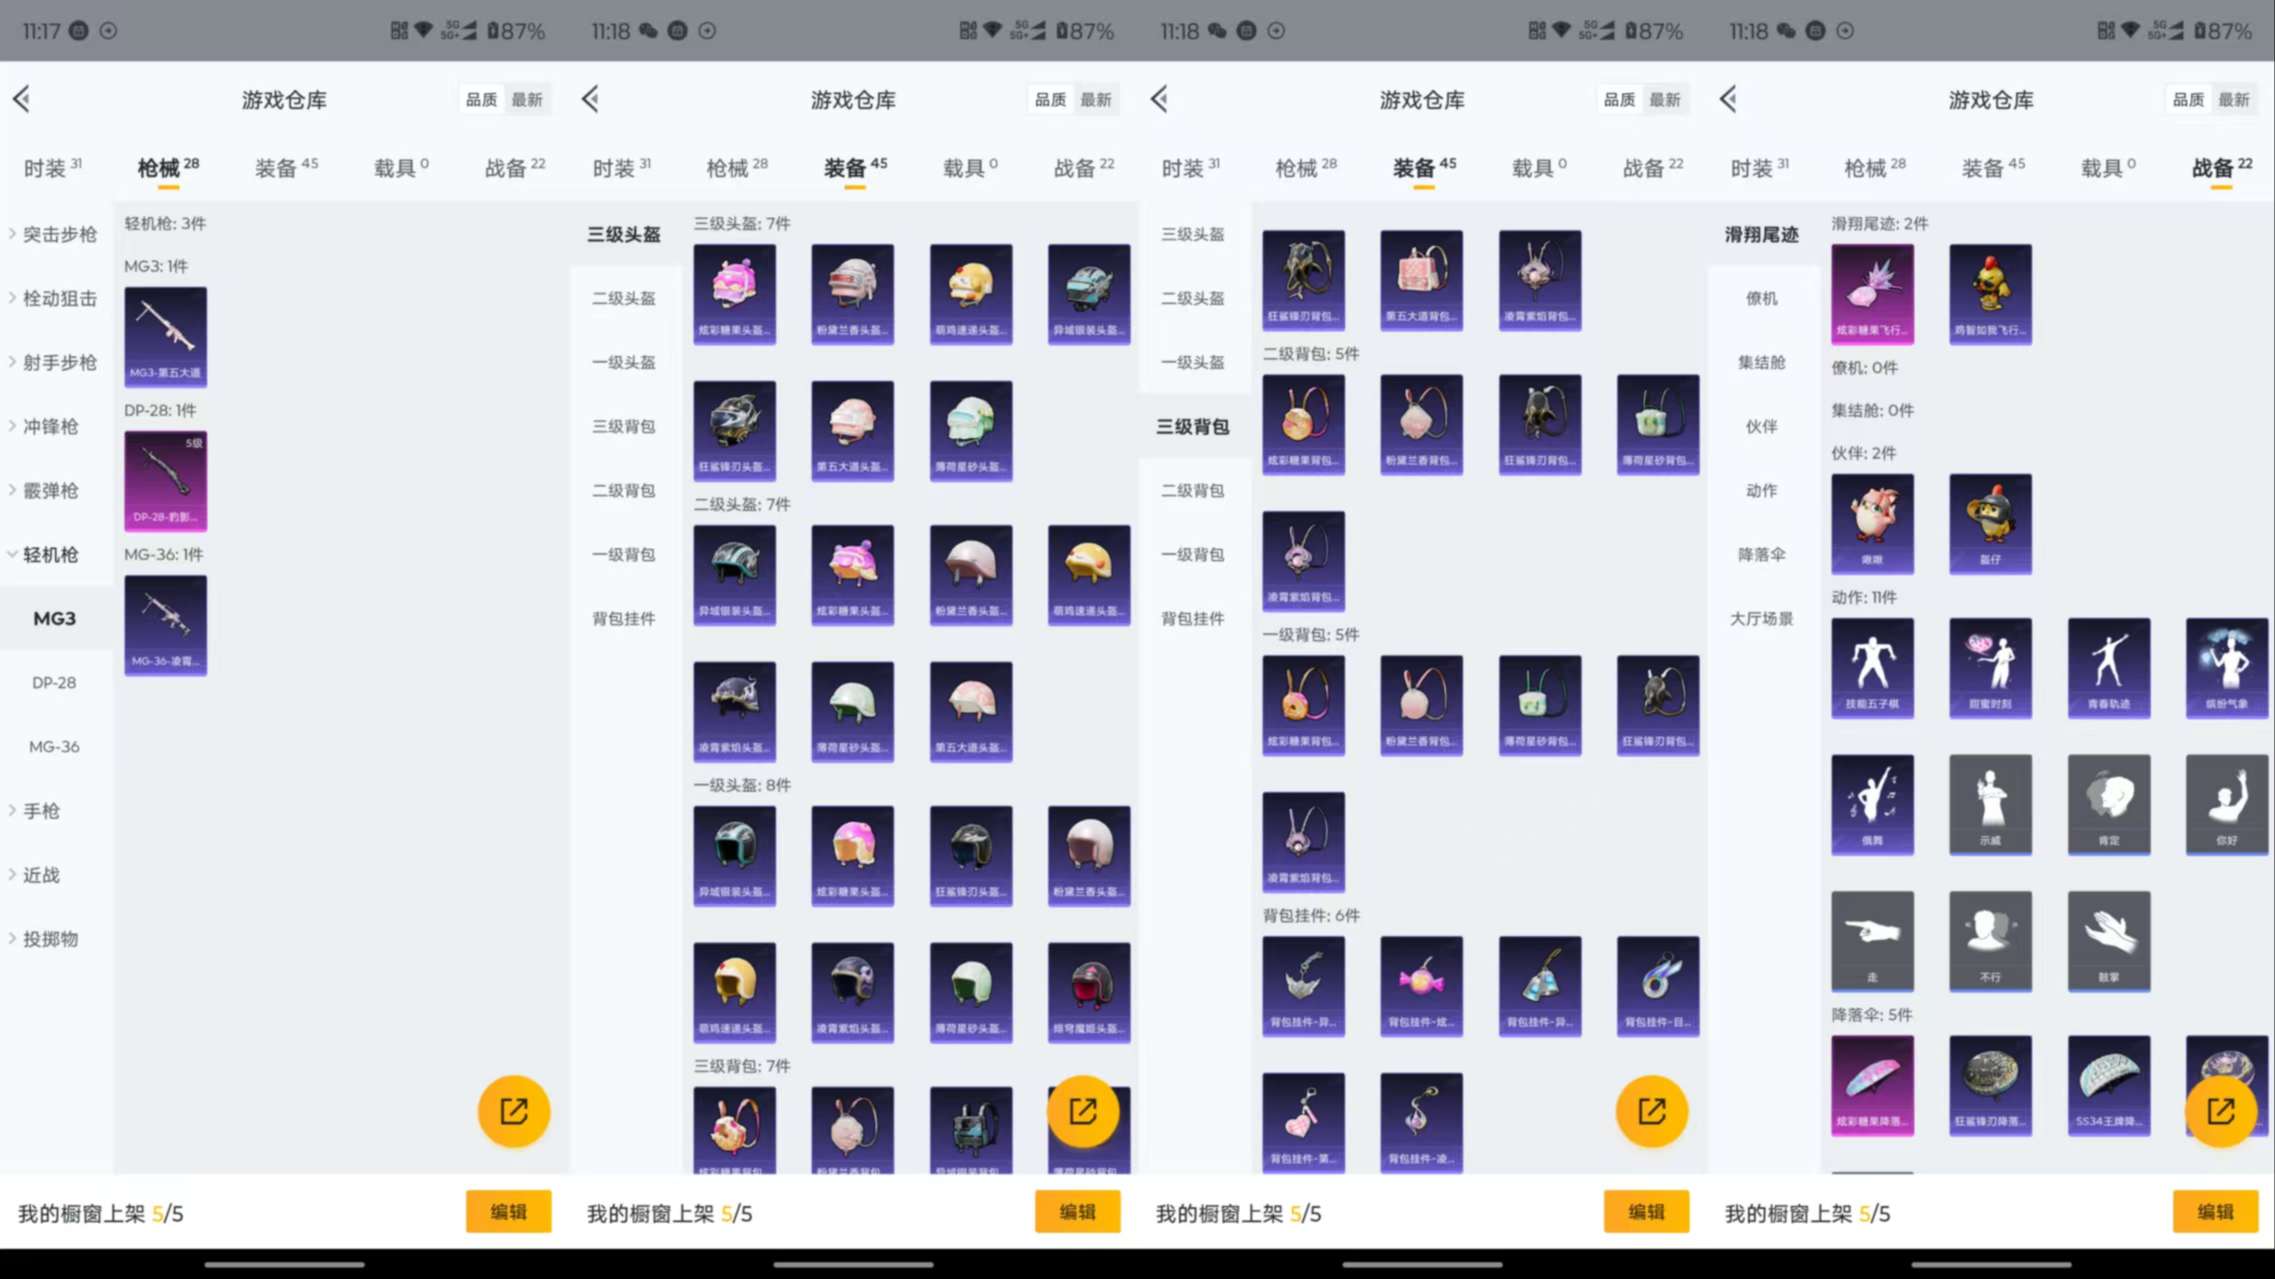
Task: Expand the 手枪 weapon category
Action: pyautogui.click(x=40, y=811)
